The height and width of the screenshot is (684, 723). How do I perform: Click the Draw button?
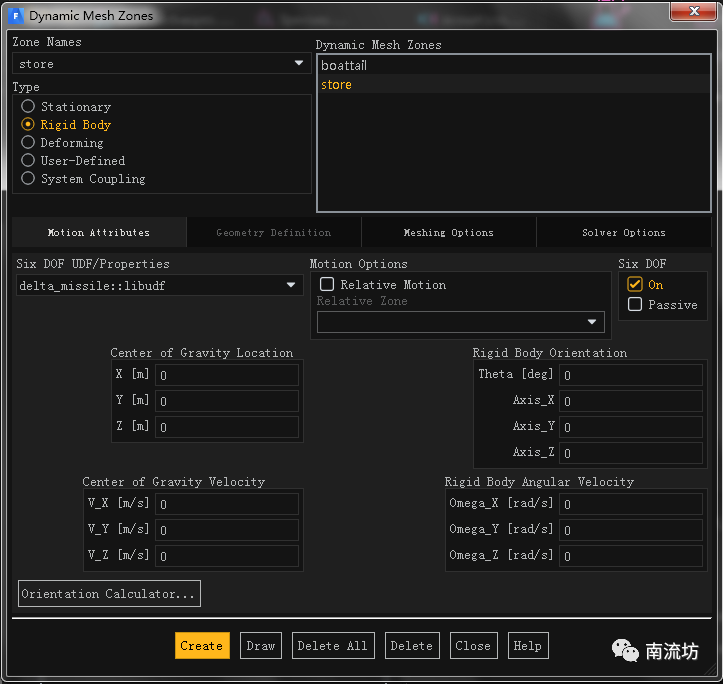260,646
